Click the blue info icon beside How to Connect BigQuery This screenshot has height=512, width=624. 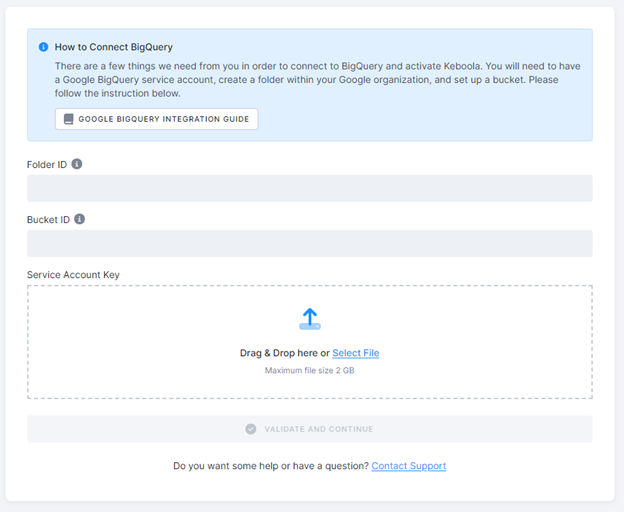tap(43, 47)
